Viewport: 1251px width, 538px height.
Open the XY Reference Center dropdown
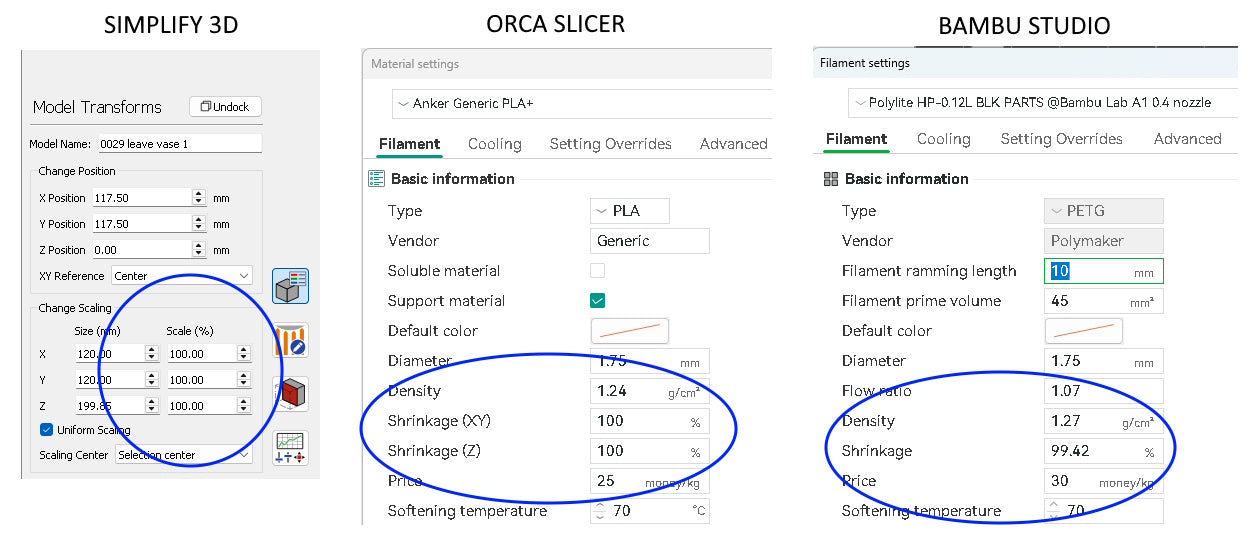(181, 276)
